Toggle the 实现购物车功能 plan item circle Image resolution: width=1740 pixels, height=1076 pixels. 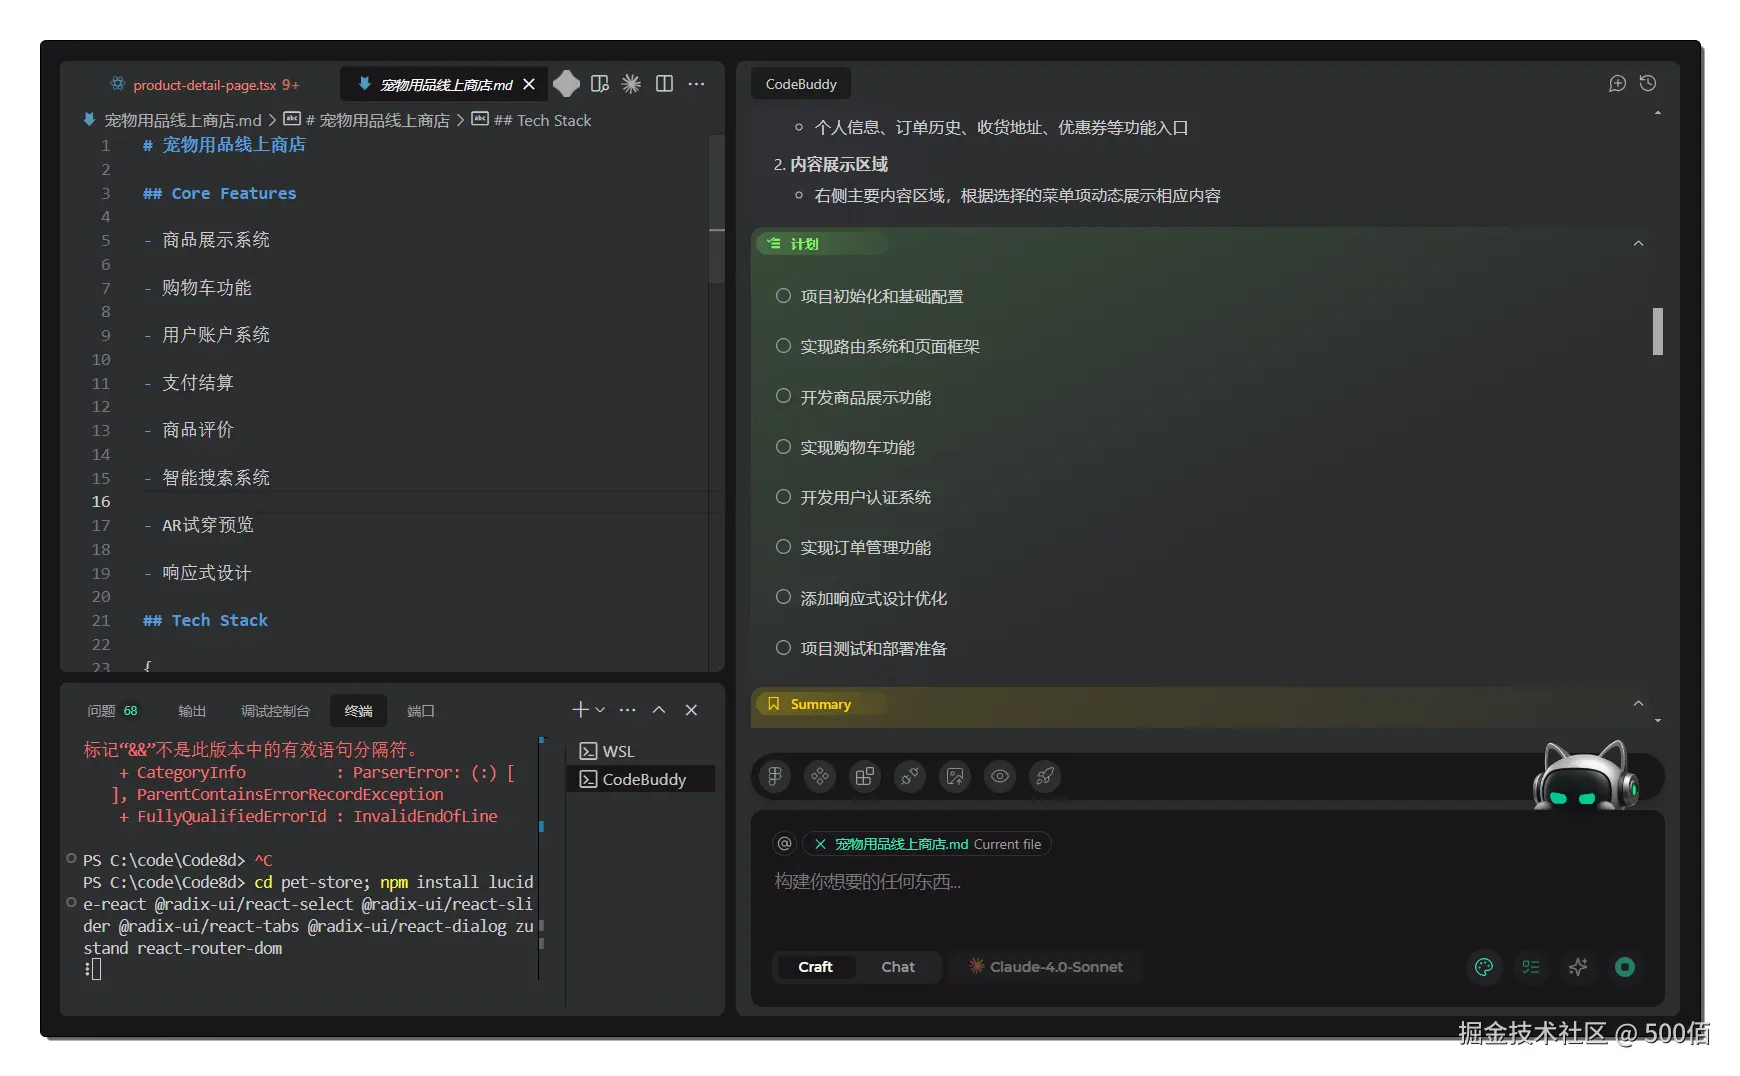(784, 447)
